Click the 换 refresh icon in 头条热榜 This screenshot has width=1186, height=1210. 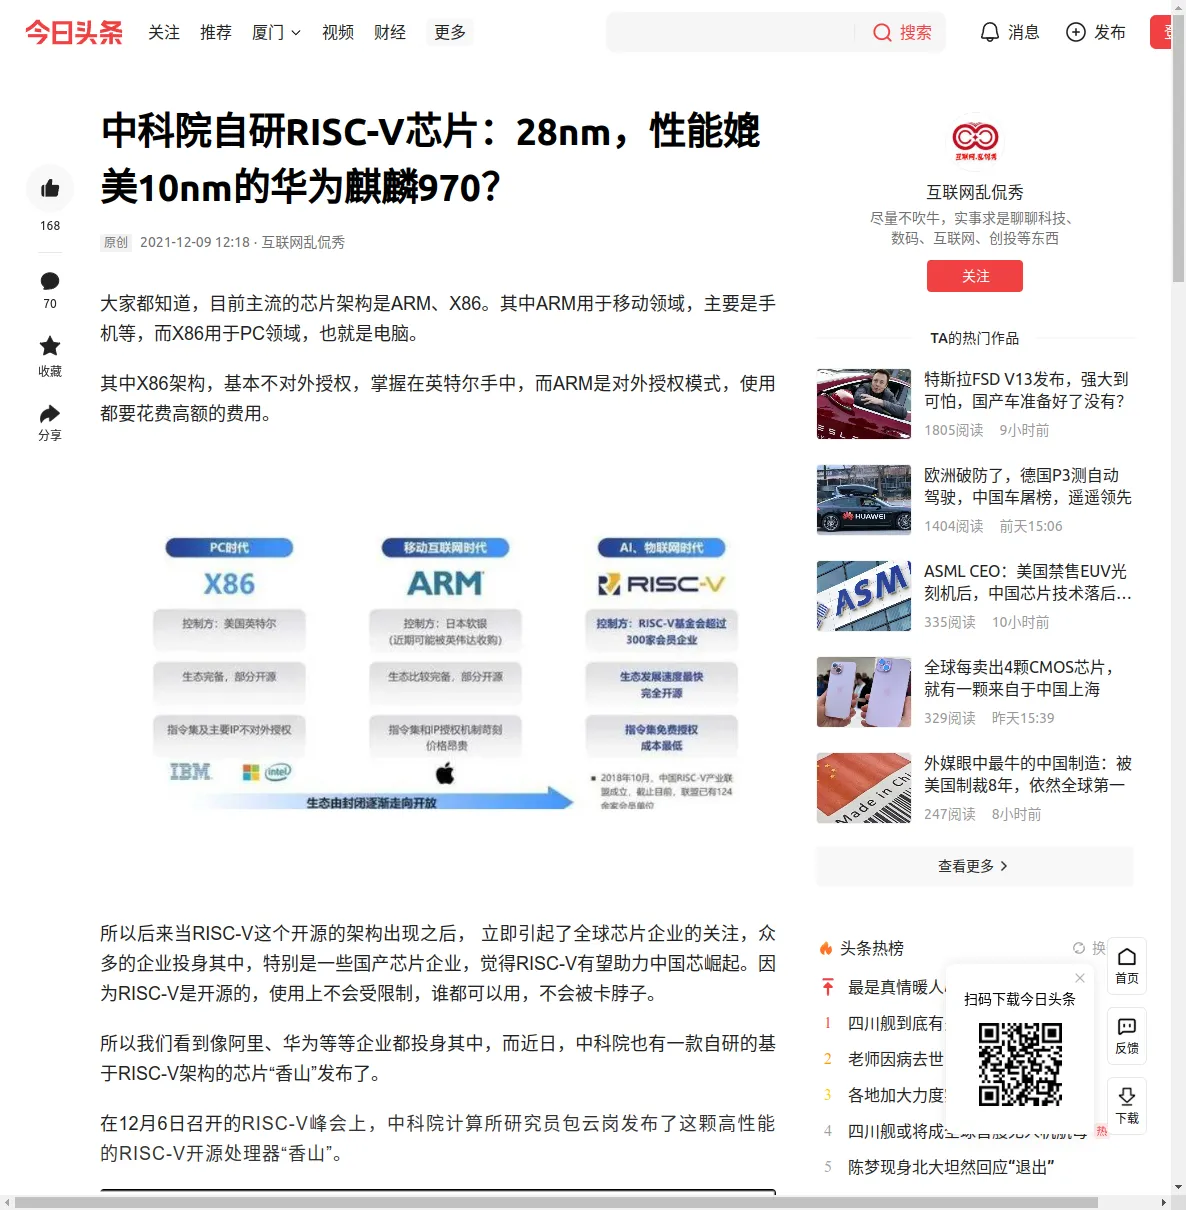click(x=1079, y=948)
